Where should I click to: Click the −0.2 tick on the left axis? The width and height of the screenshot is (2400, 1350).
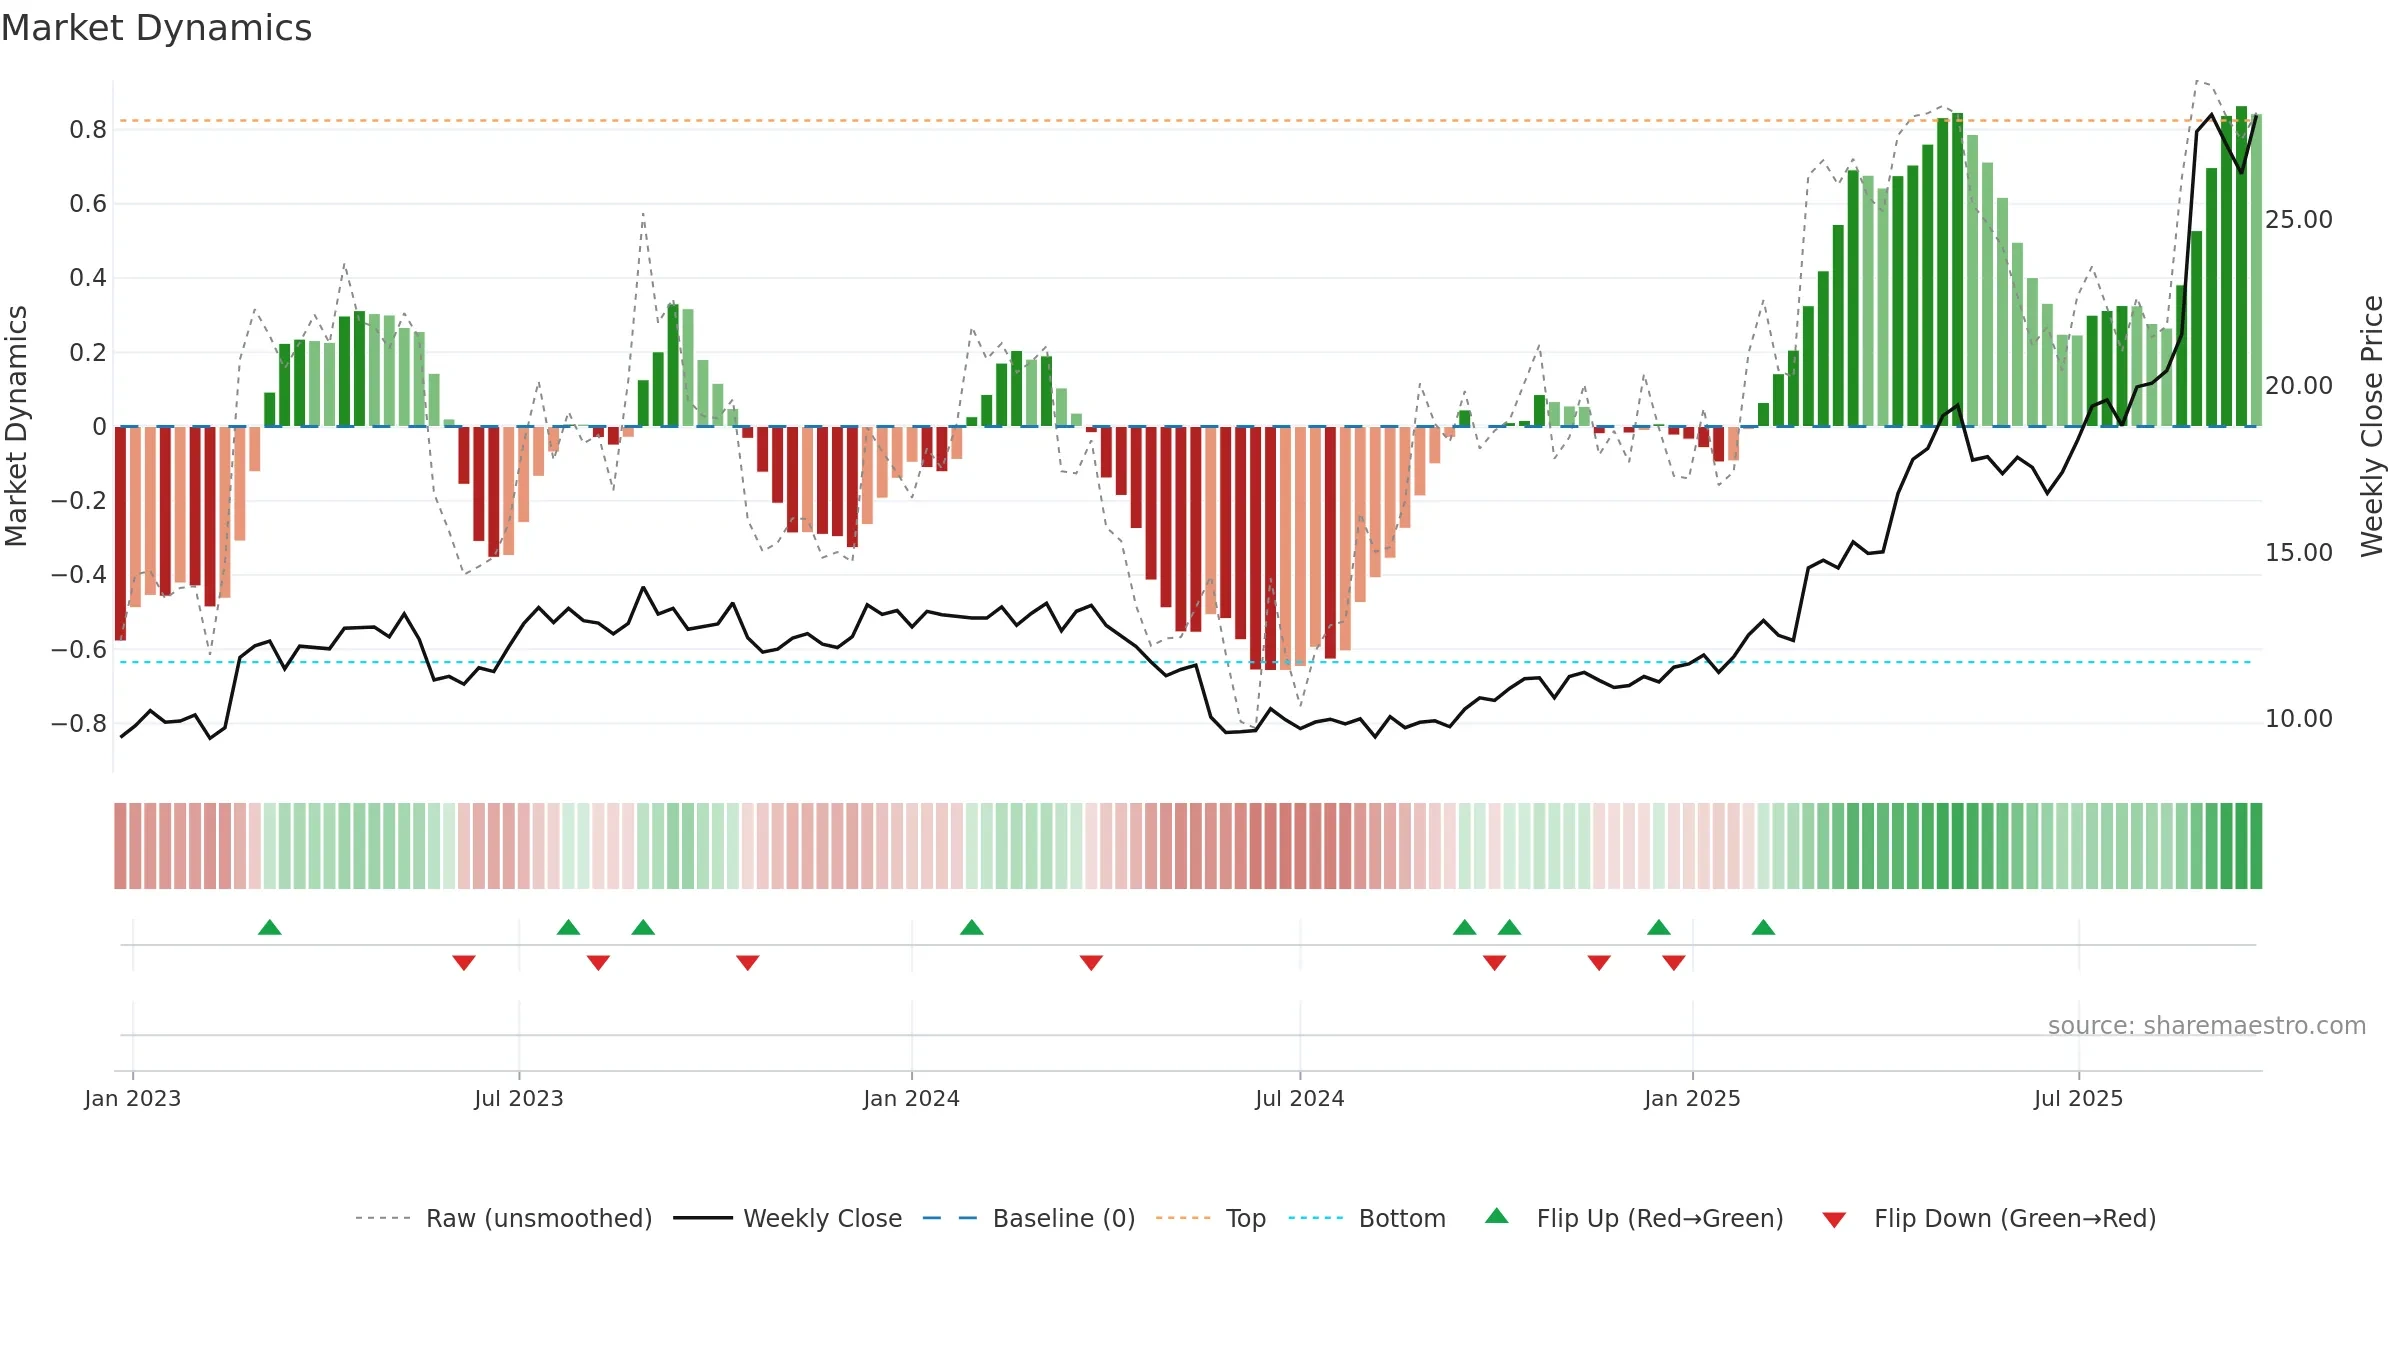pos(79,500)
